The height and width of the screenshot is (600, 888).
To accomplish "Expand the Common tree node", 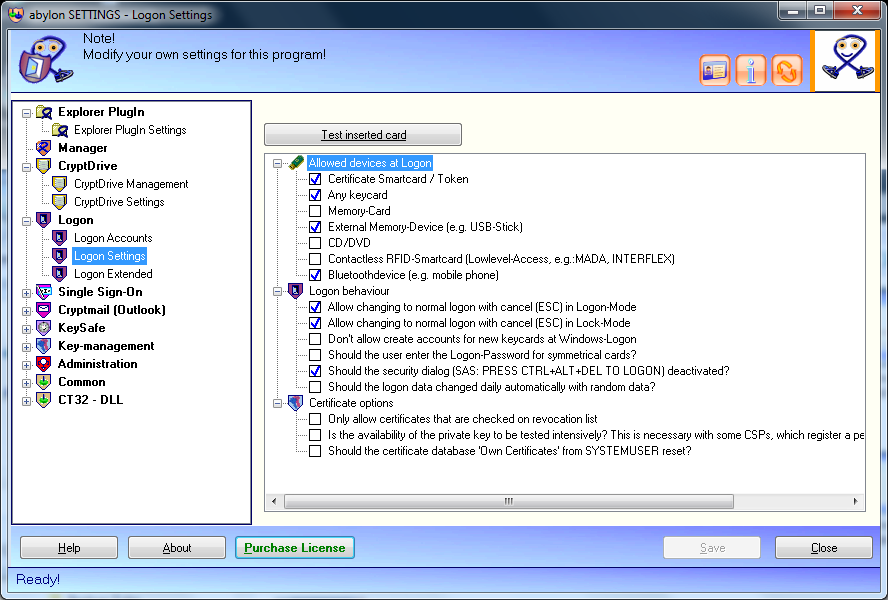I will click(x=26, y=383).
